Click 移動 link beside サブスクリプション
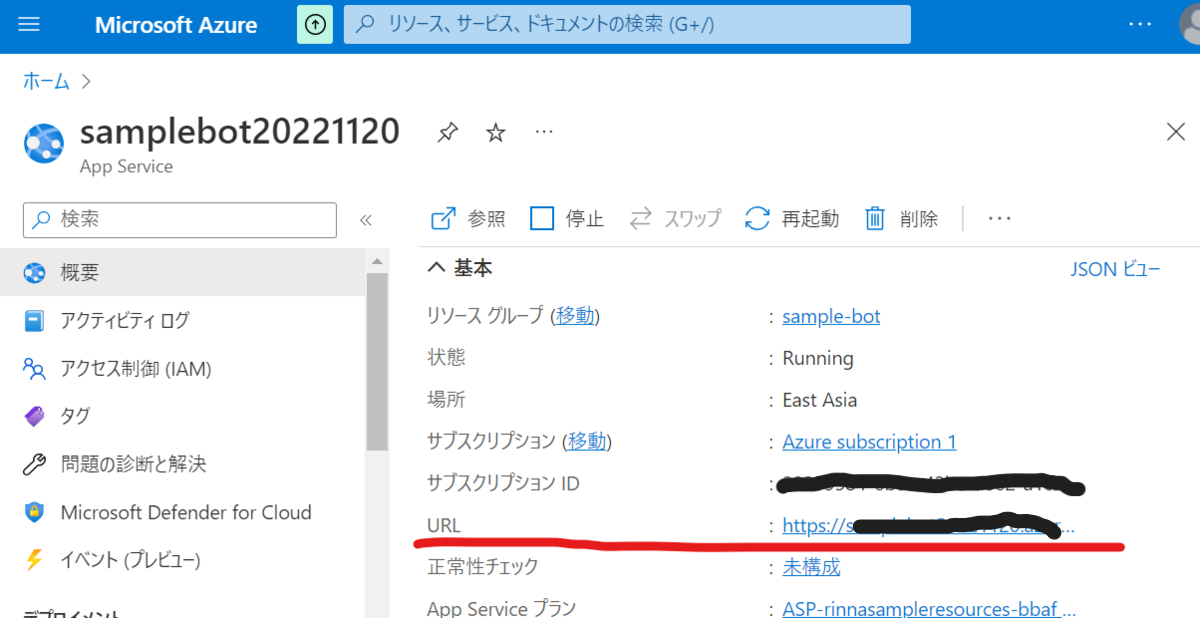Viewport: 1200px width, 618px height. 587,441
